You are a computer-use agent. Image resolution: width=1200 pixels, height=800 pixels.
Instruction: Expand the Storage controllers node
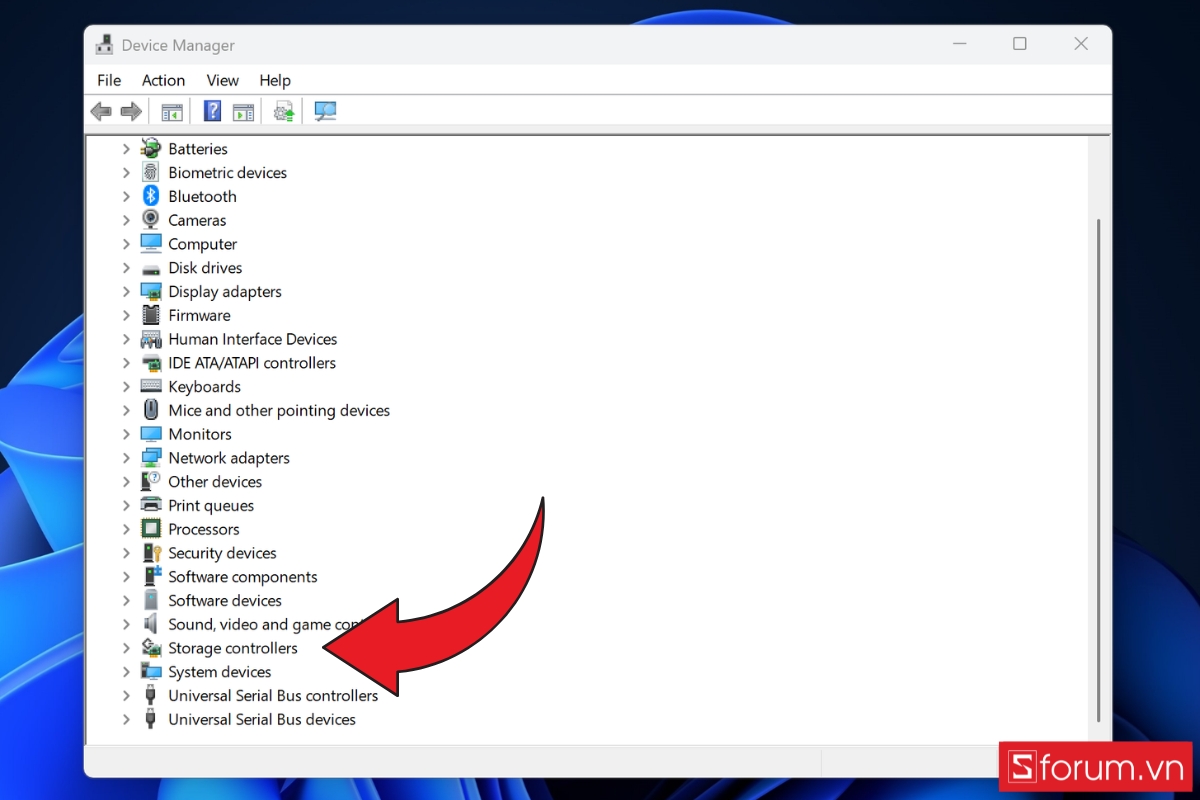[126, 648]
